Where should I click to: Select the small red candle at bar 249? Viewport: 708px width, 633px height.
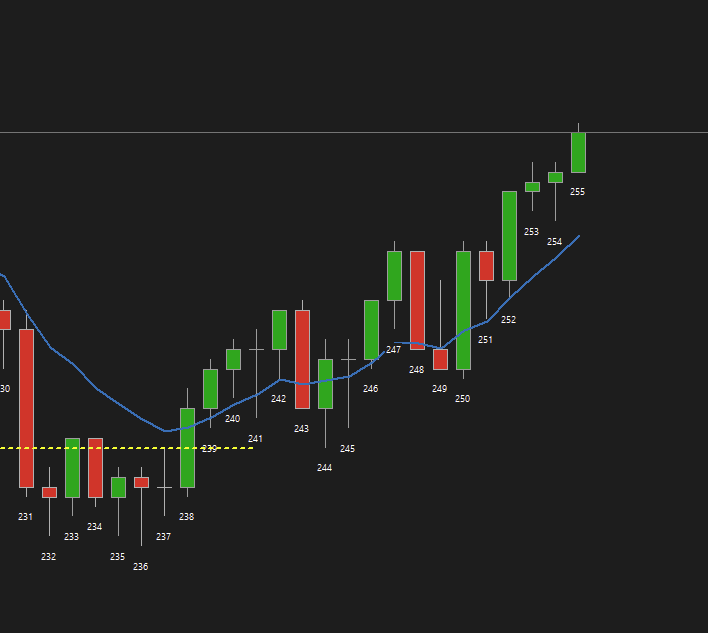pos(440,359)
